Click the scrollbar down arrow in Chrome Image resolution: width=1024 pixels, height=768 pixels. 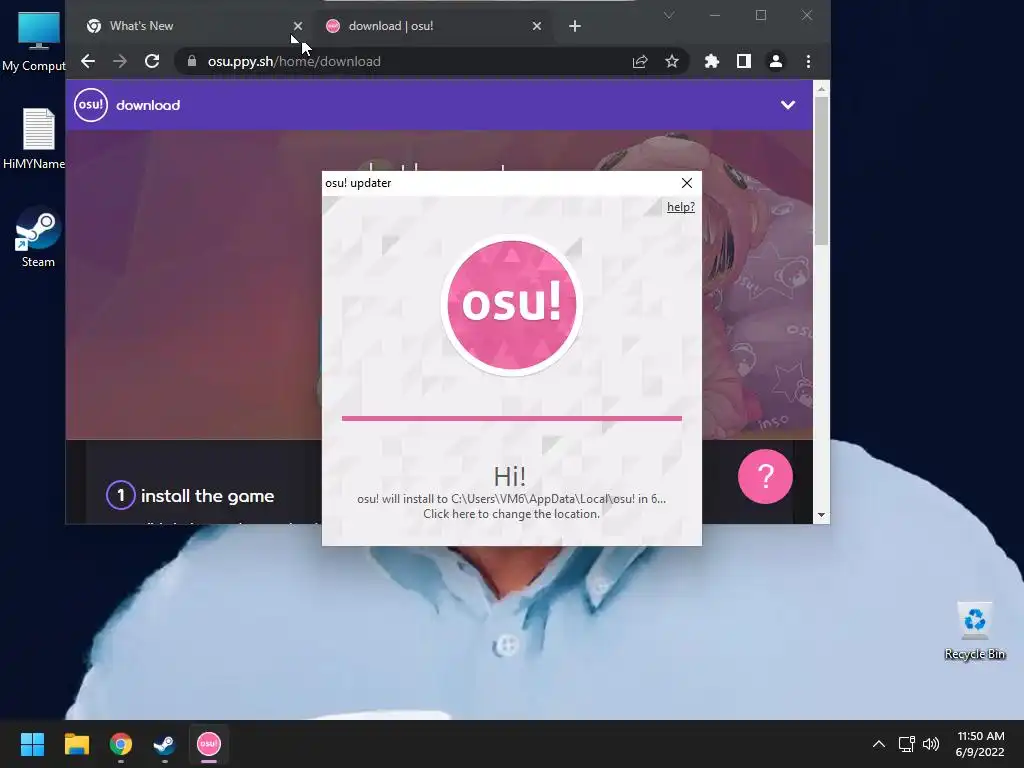(822, 515)
